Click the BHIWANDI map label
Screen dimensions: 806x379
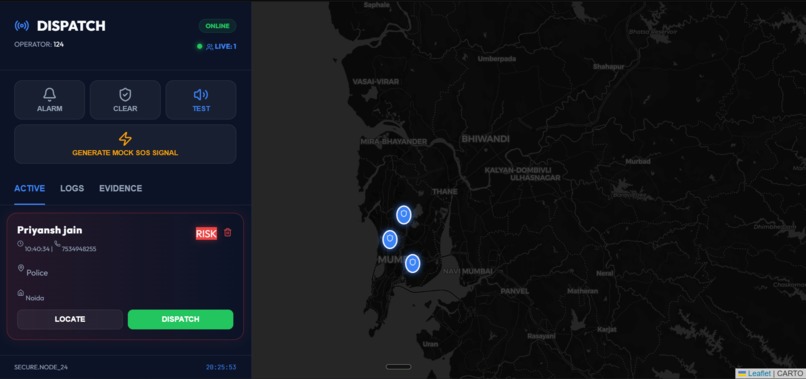click(485, 139)
